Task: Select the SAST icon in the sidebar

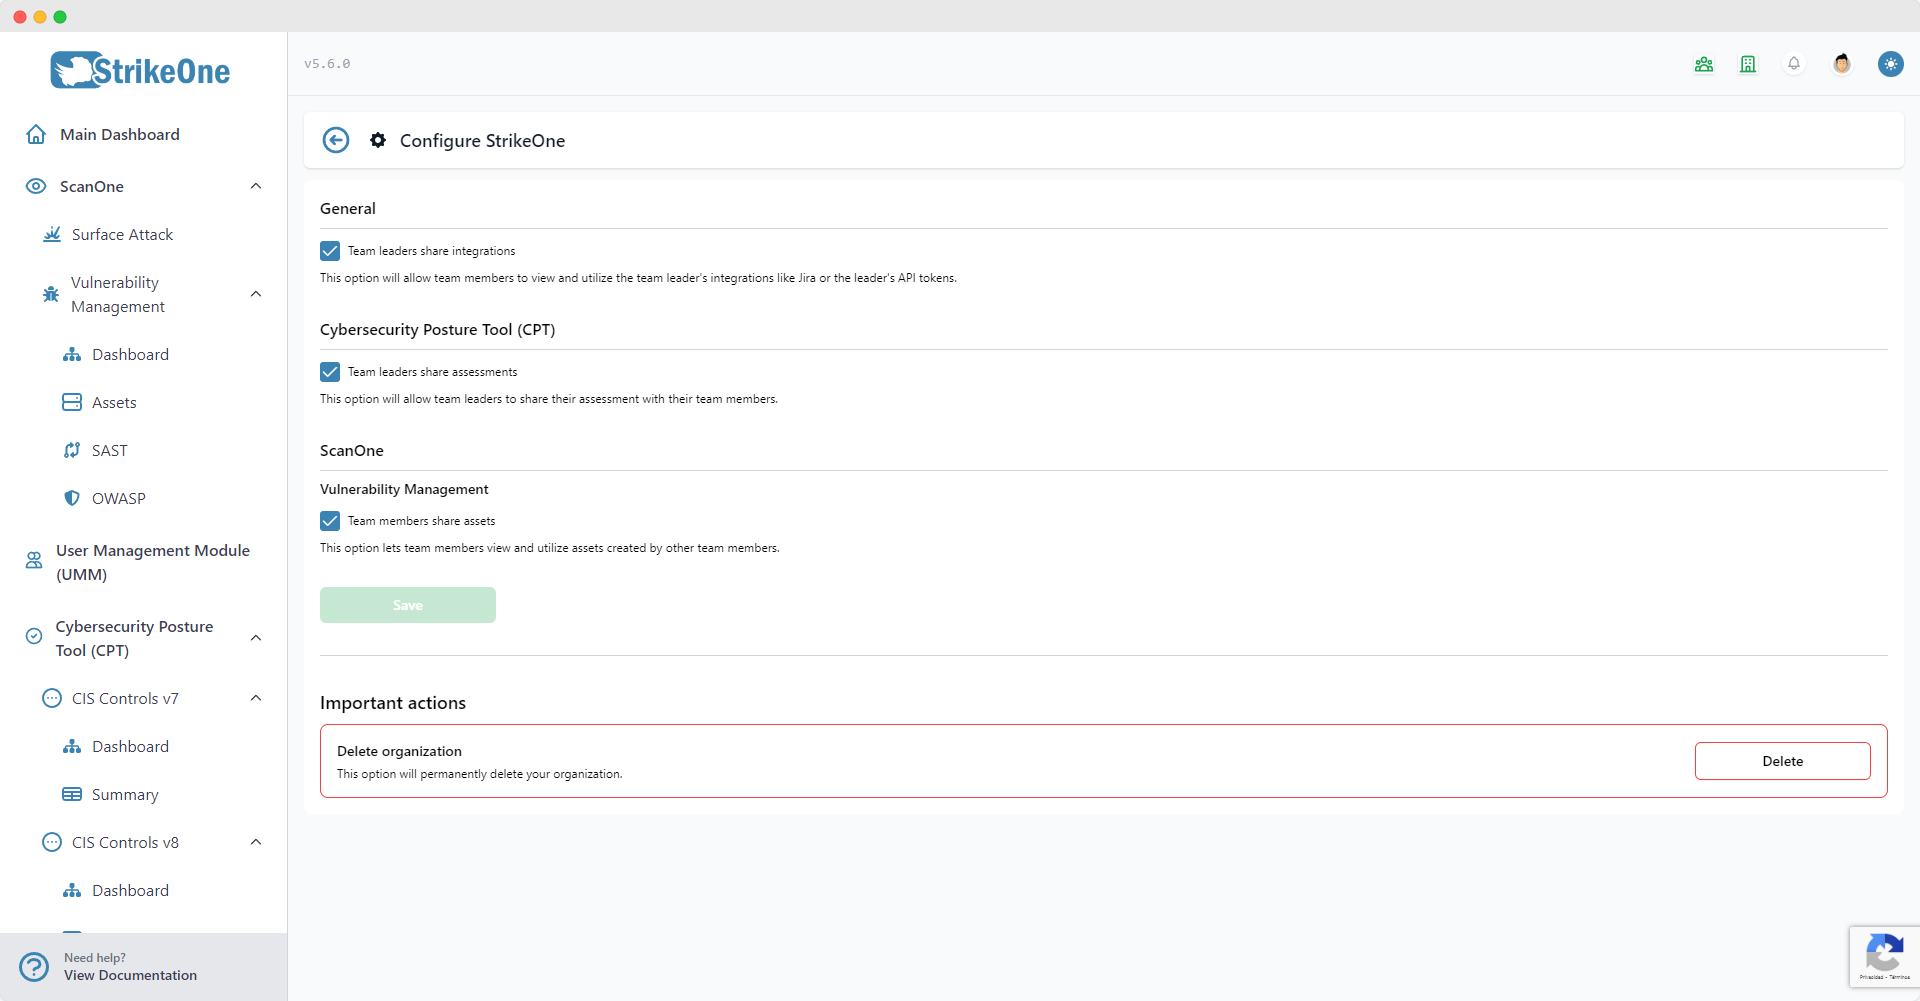Action: point(71,450)
